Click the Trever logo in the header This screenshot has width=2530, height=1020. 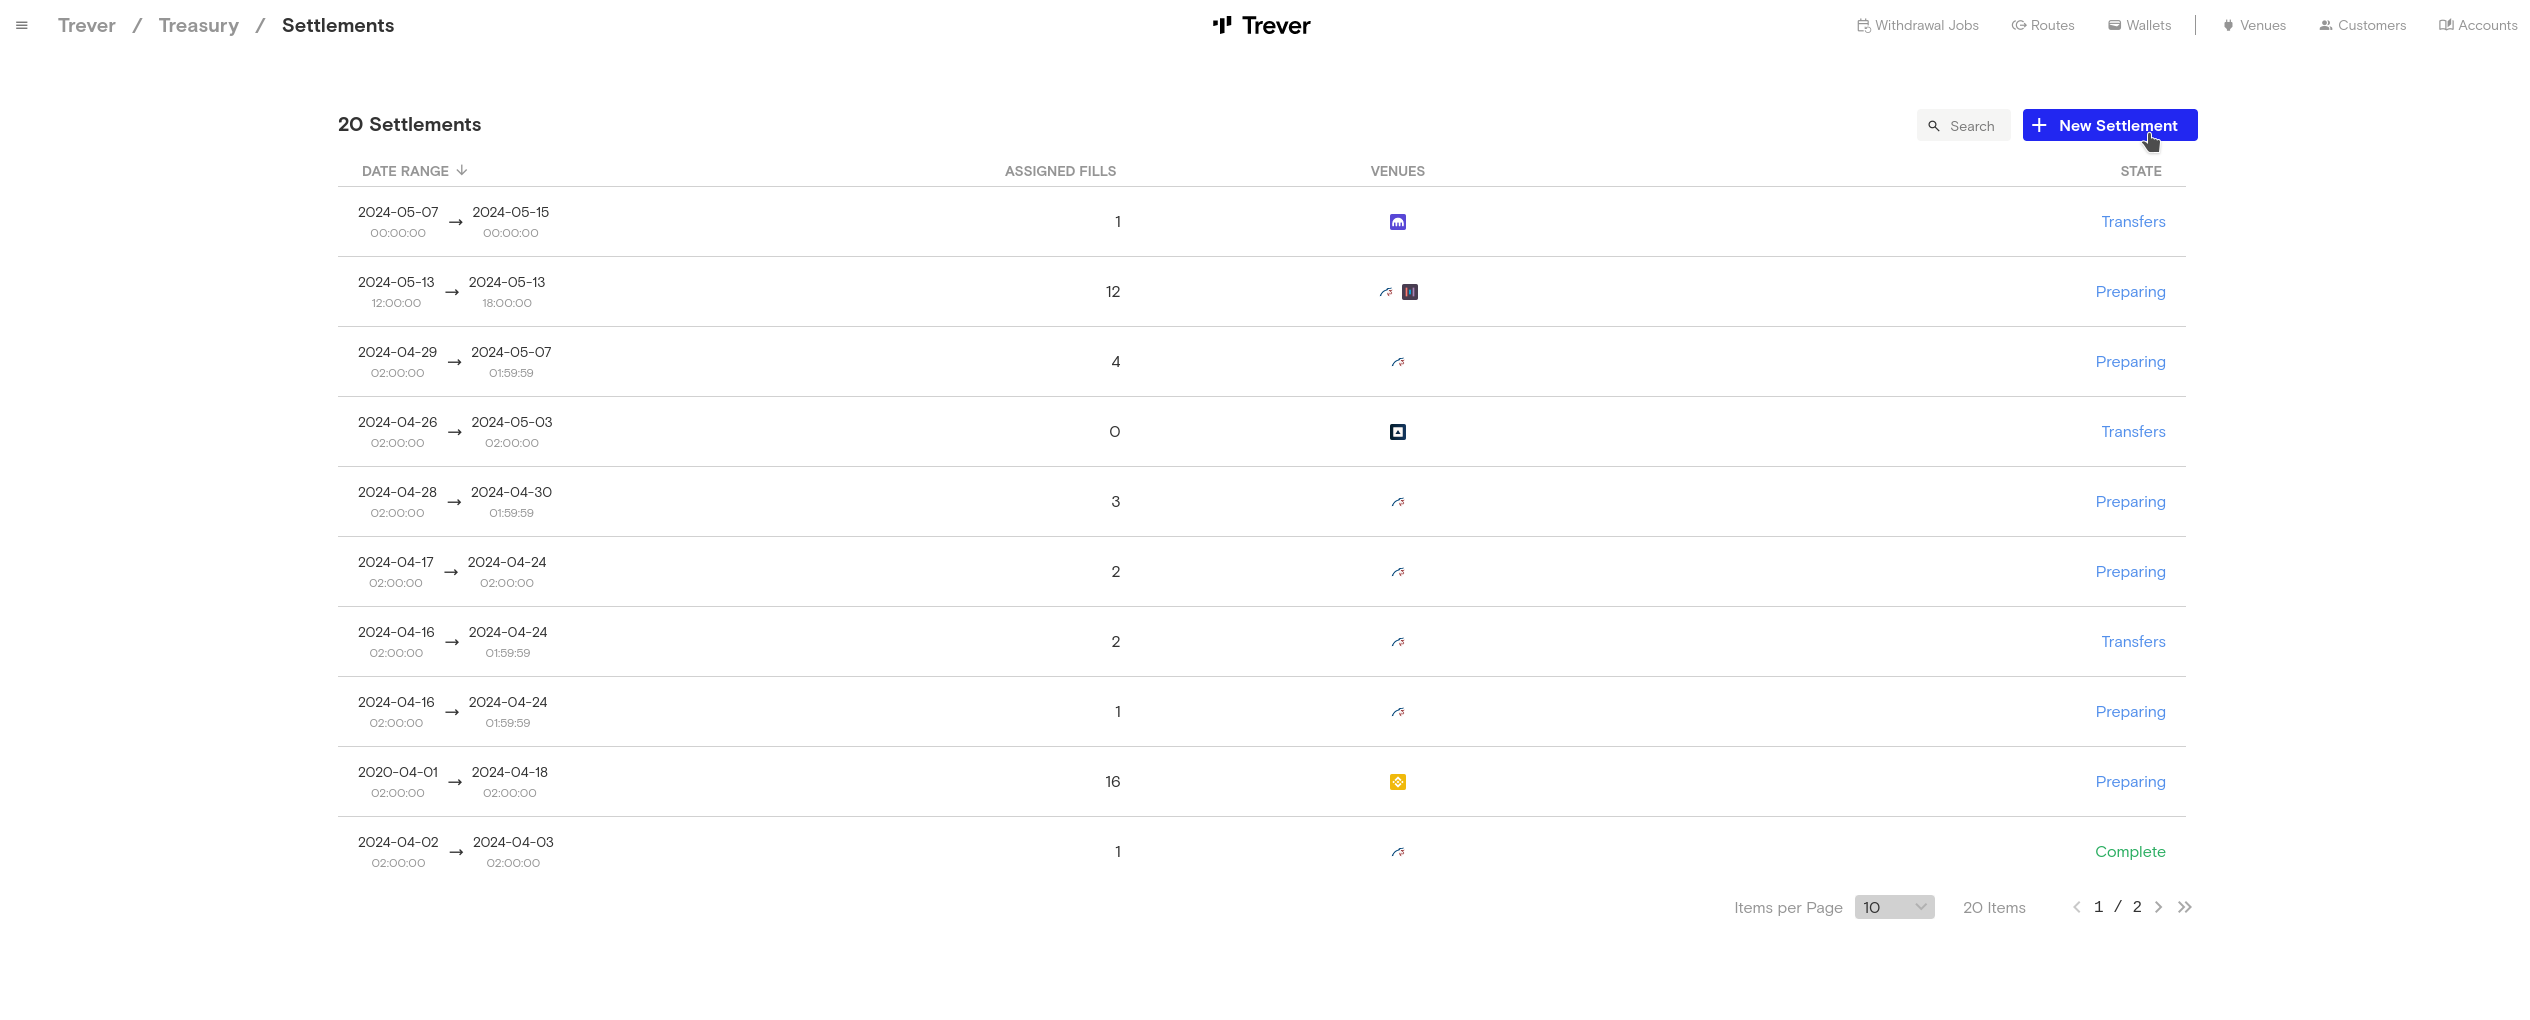point(1261,26)
